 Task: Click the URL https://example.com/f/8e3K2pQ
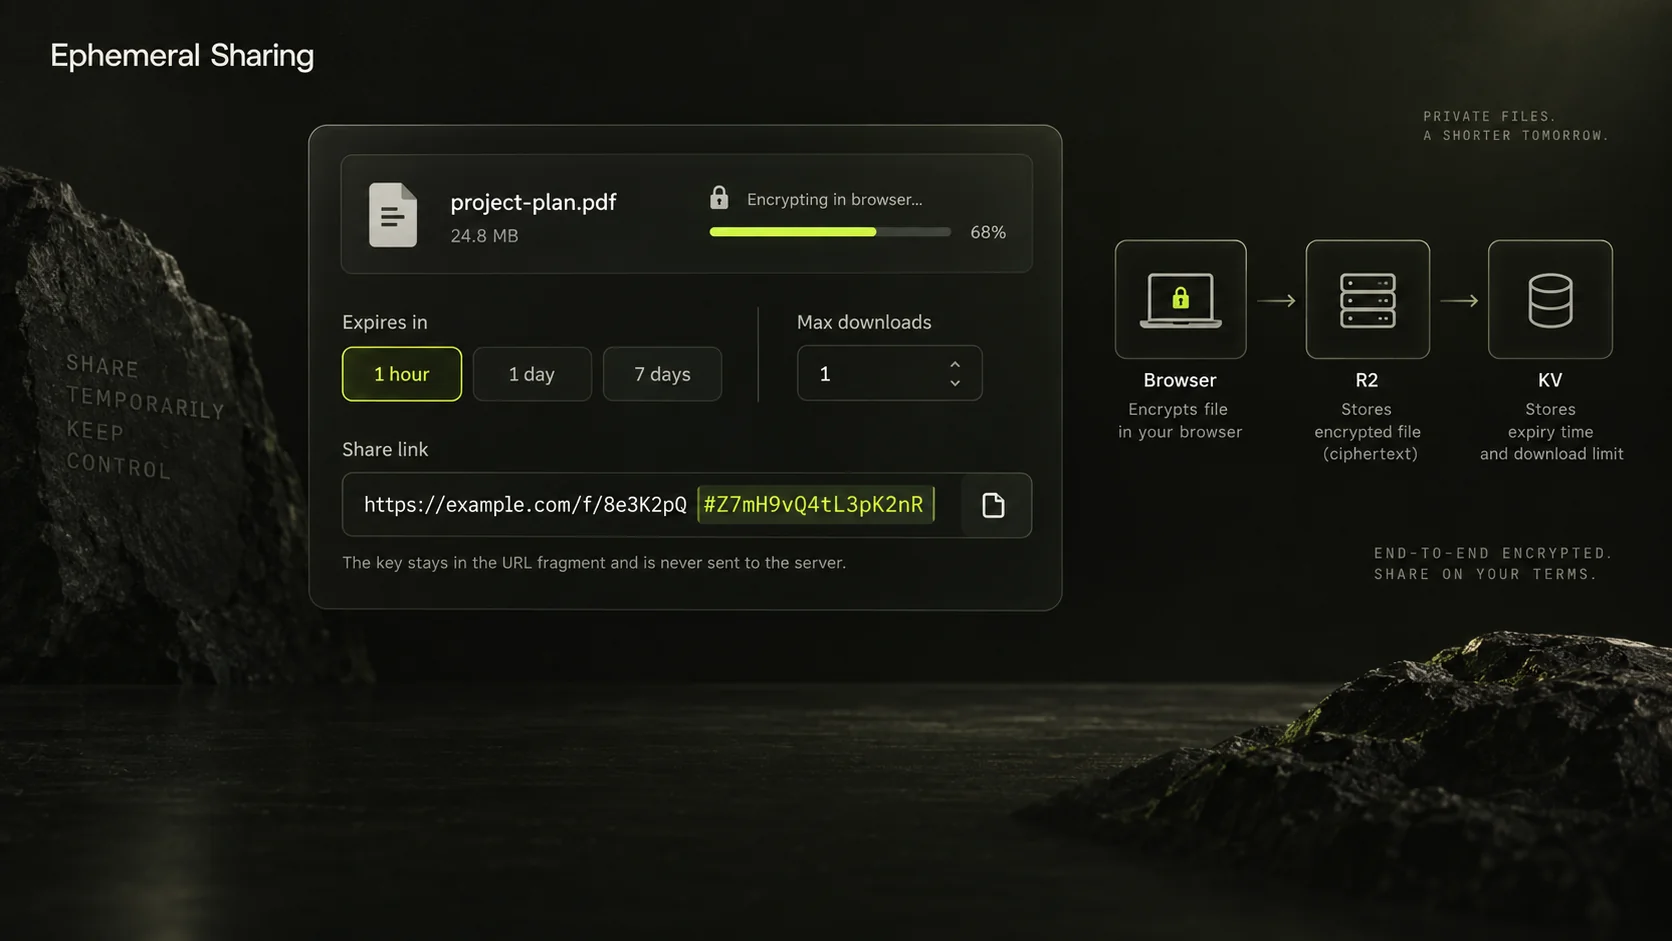(x=525, y=504)
